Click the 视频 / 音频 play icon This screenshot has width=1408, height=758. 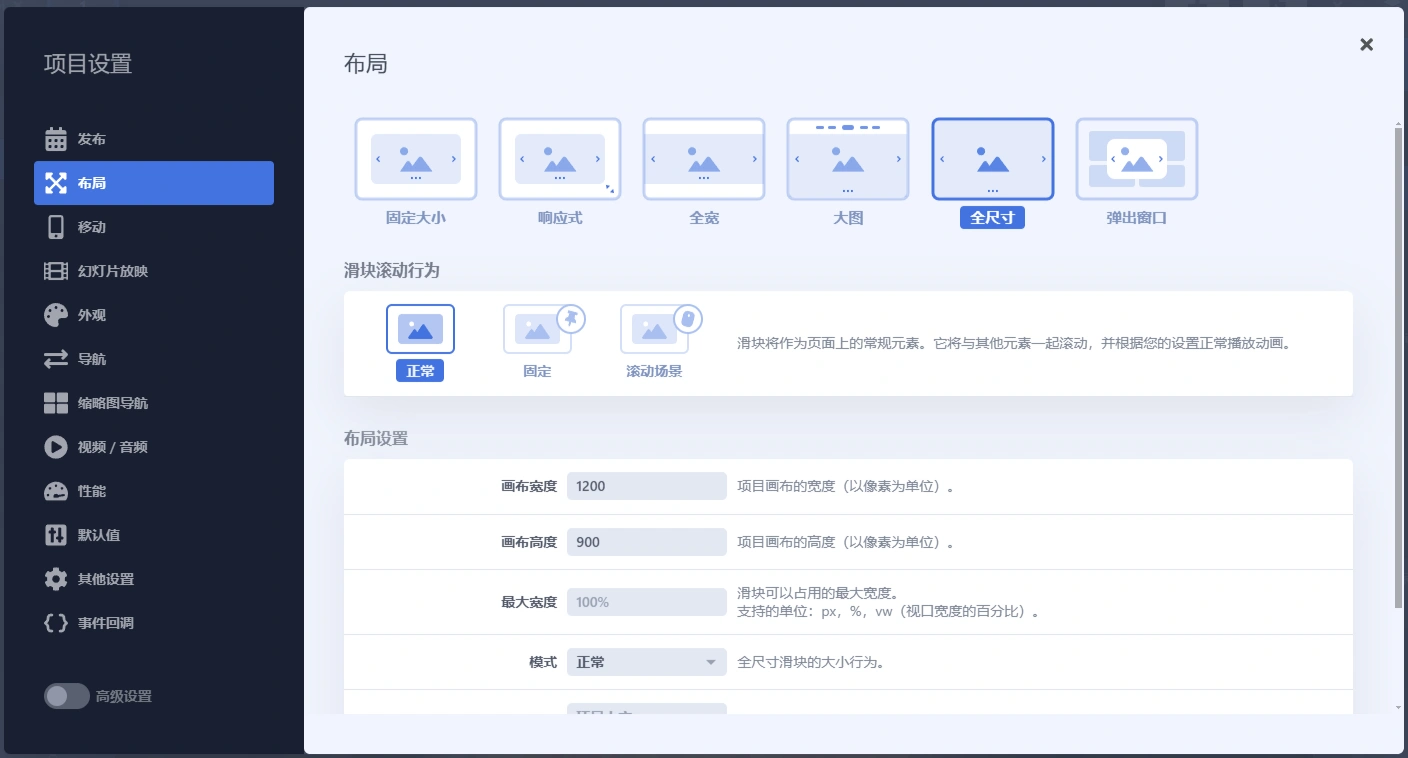click(57, 447)
